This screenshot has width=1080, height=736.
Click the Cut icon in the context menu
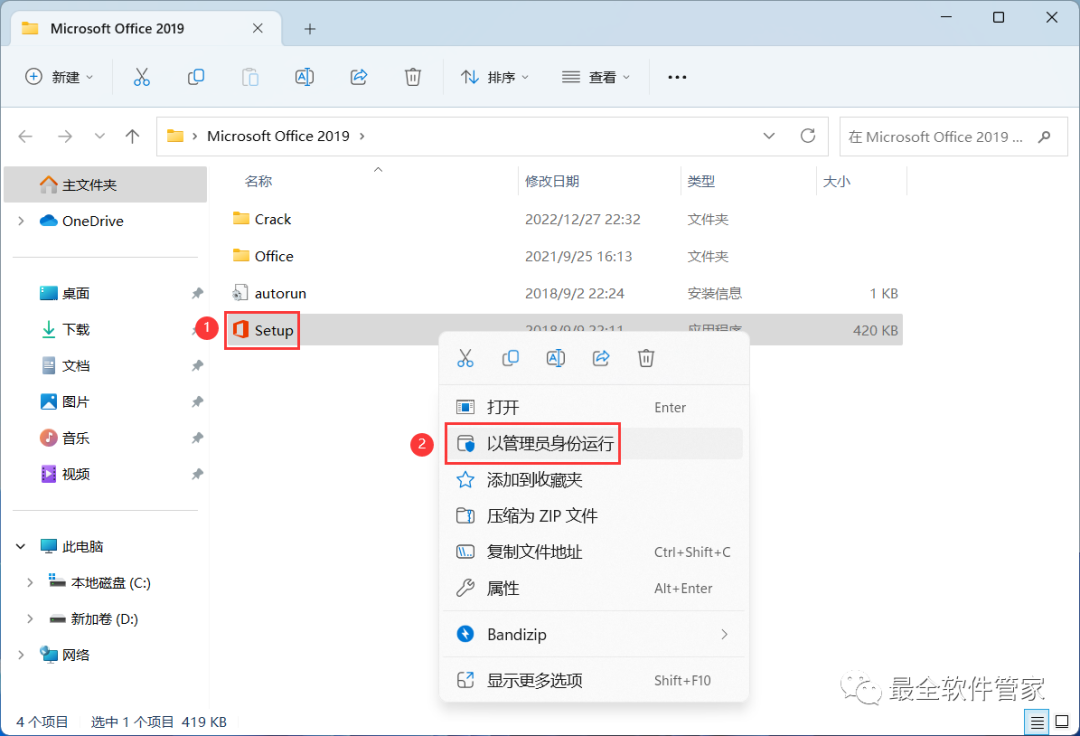coord(466,358)
